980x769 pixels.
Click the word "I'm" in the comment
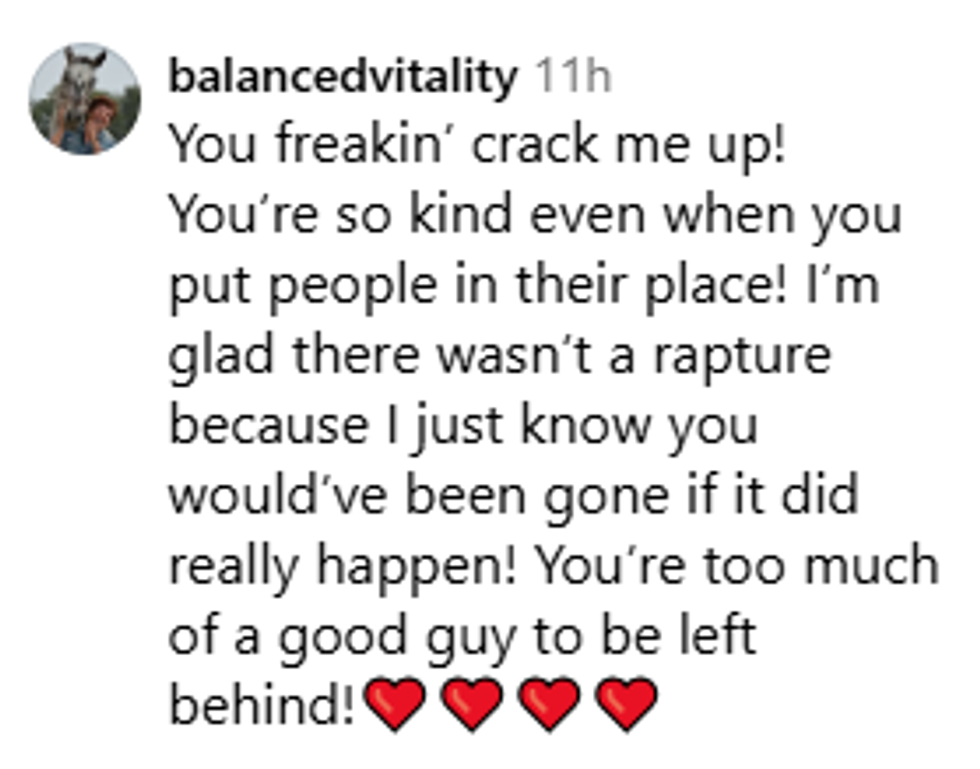click(x=847, y=287)
